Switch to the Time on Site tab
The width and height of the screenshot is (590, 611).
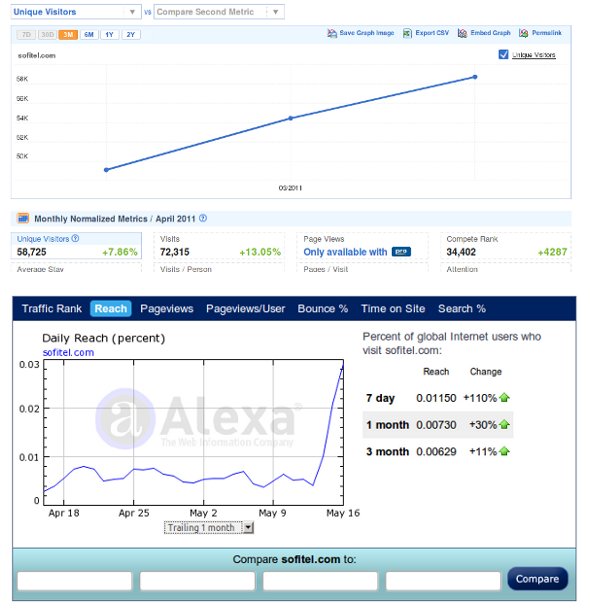click(393, 309)
